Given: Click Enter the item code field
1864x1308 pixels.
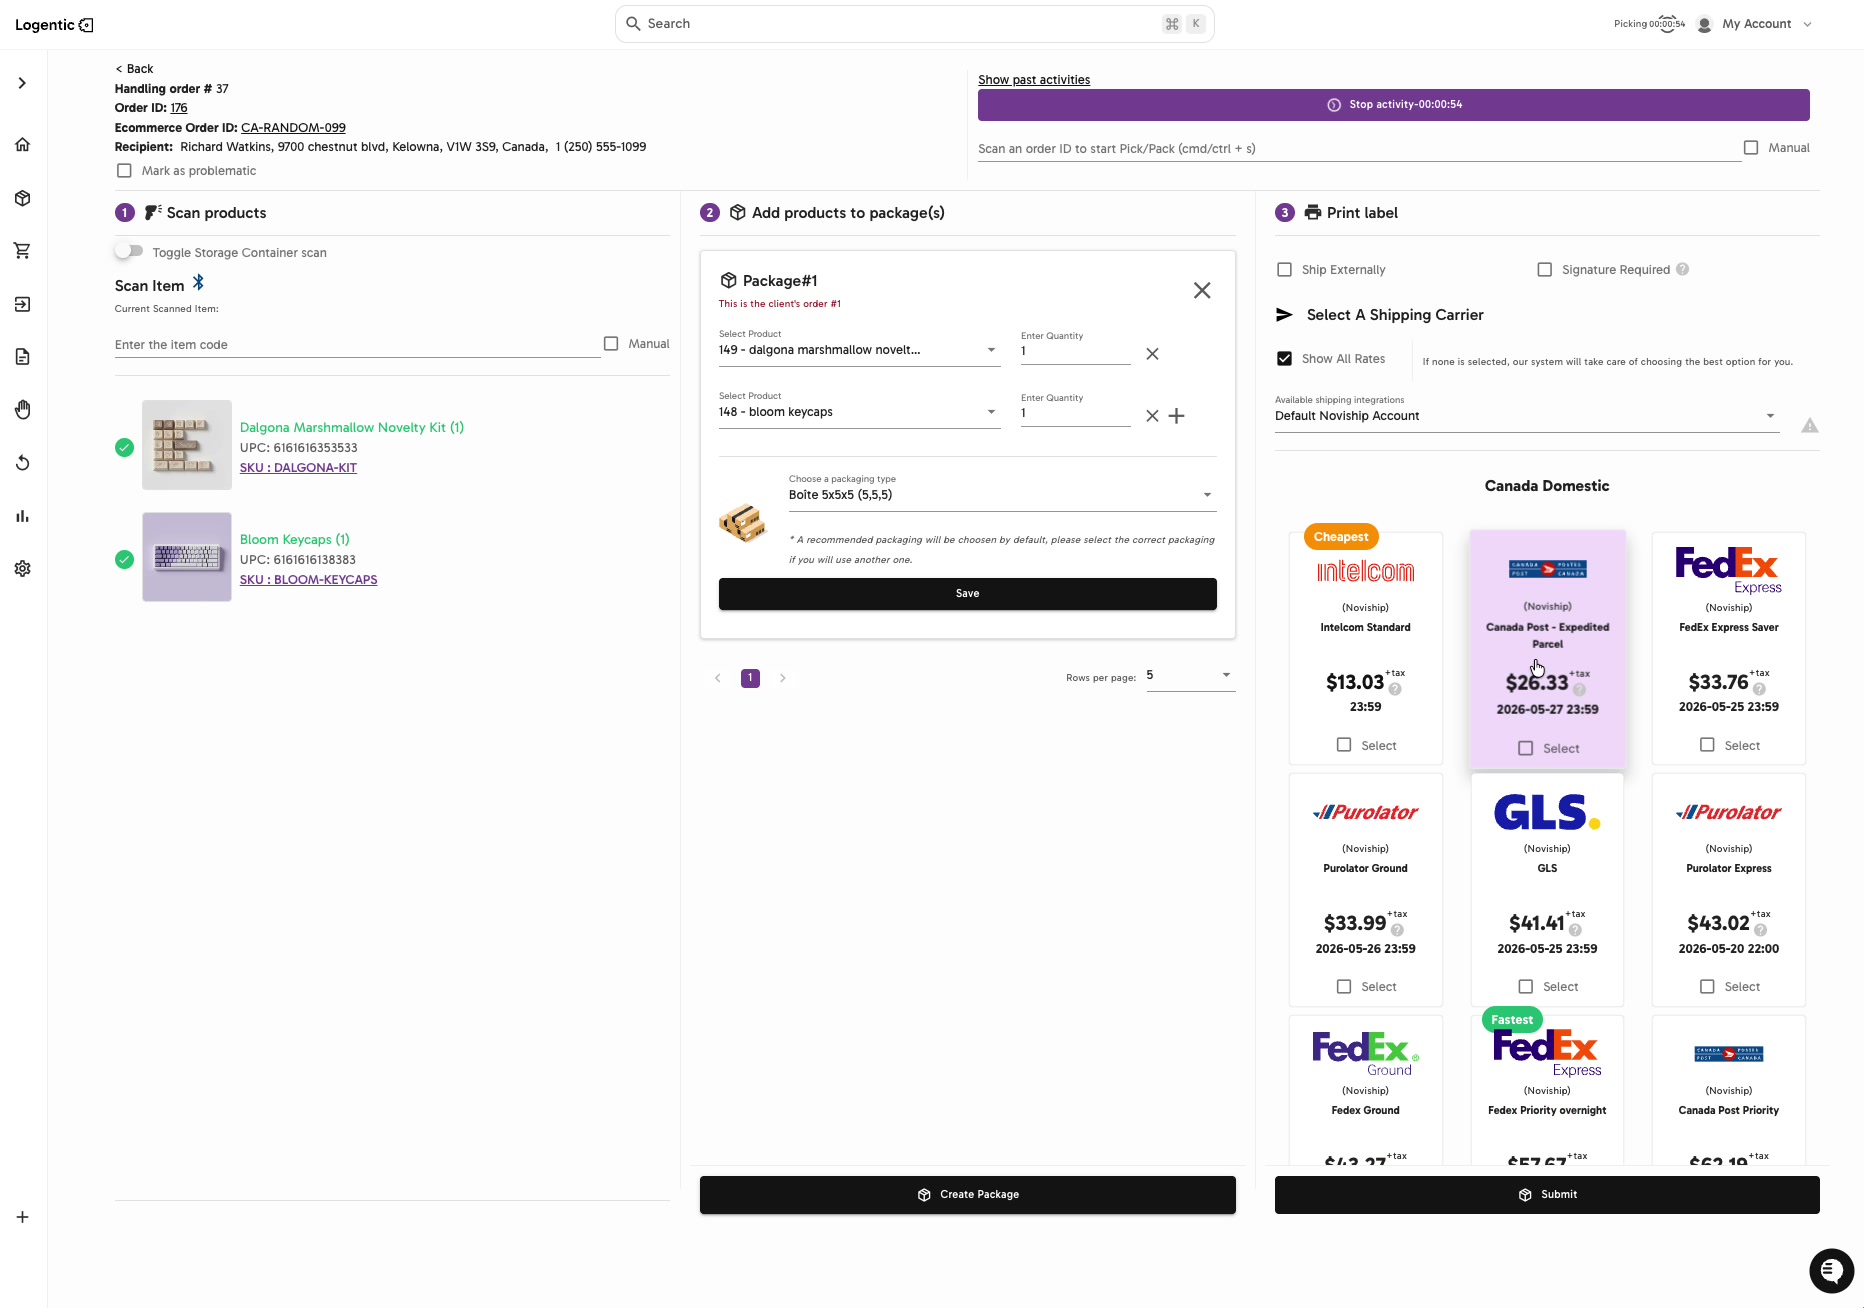Looking at the screenshot, I should tap(357, 345).
